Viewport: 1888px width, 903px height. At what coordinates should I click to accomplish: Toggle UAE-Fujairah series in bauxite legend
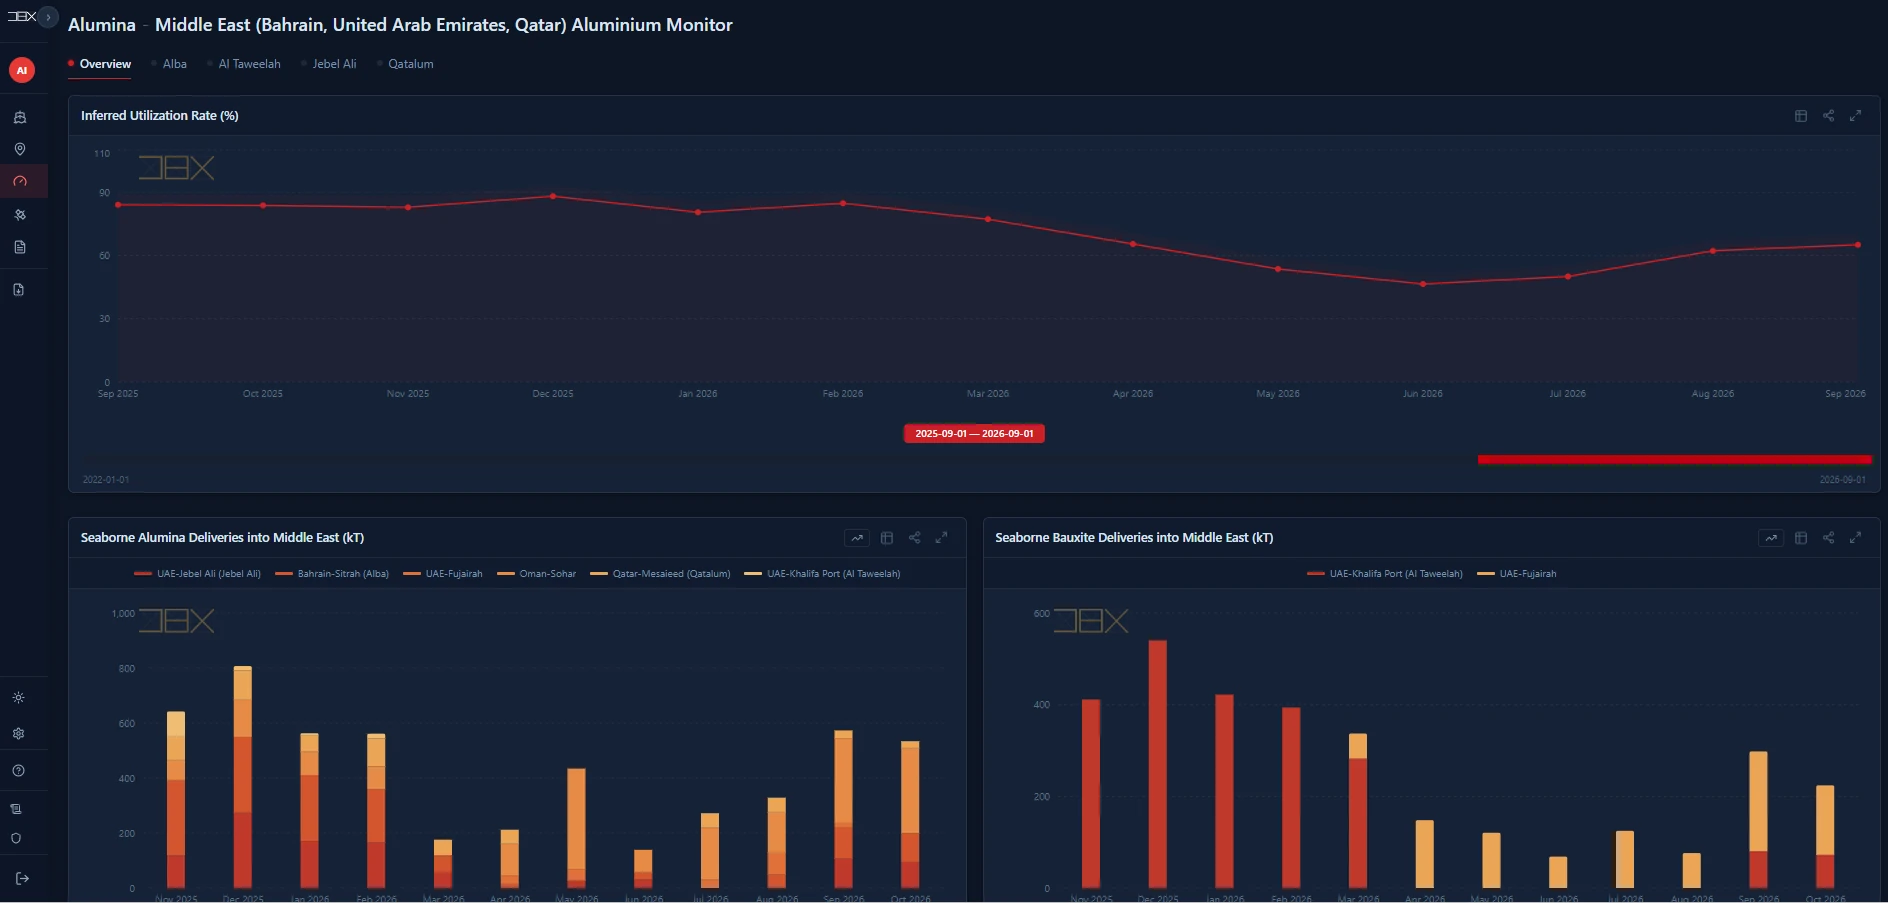pos(1517,574)
